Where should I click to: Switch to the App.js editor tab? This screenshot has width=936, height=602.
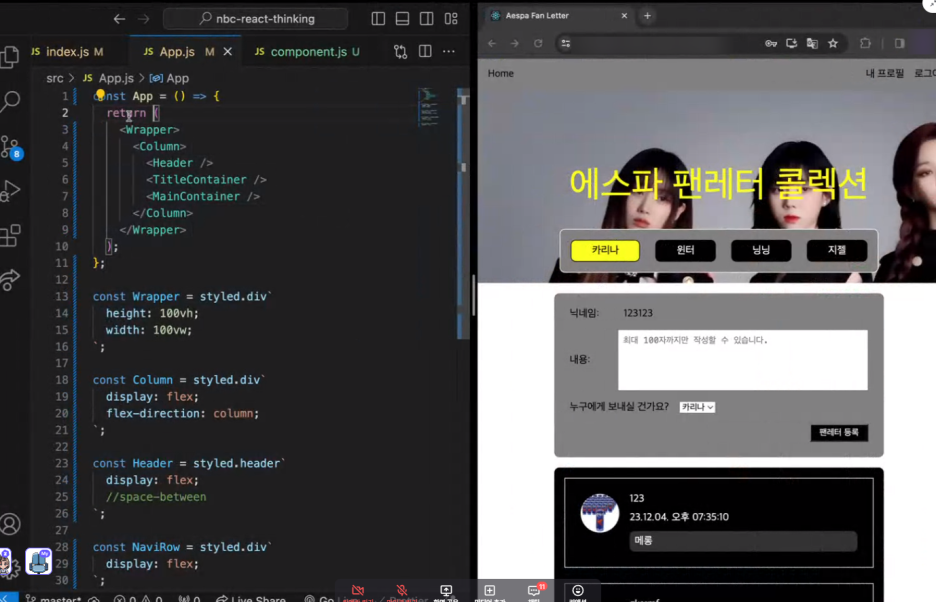[177, 52]
